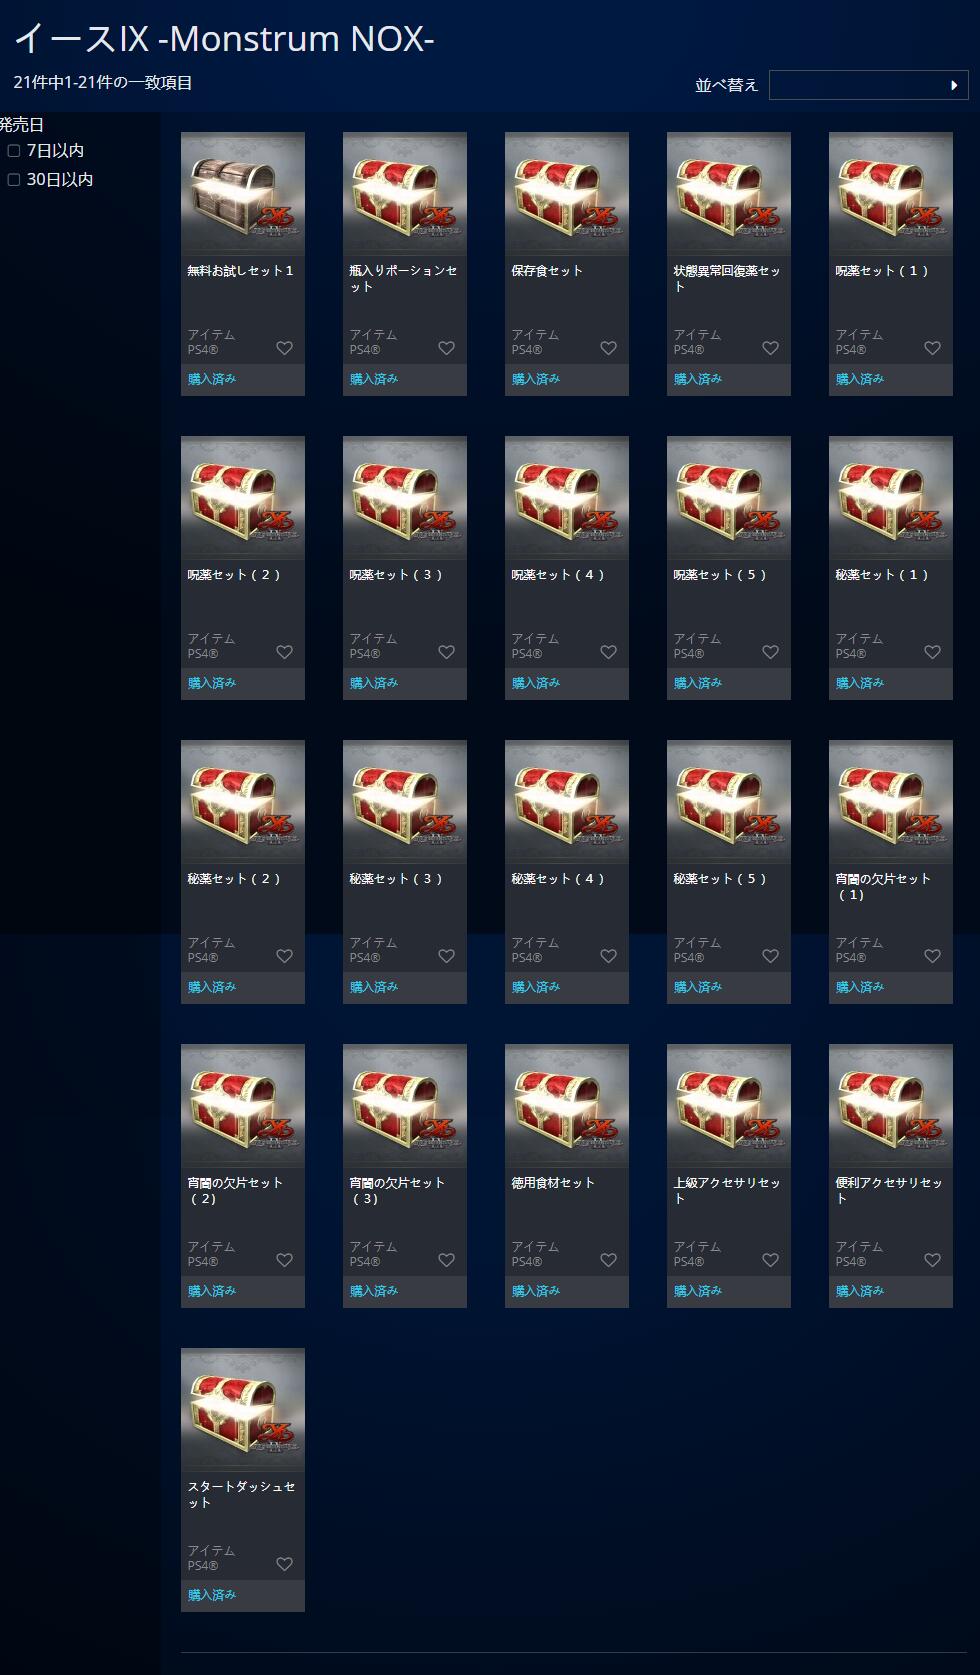This screenshot has height=1675, width=980.
Task: Click heart icon on 宵闇の欠片セット(1)
Action: pyautogui.click(x=933, y=956)
